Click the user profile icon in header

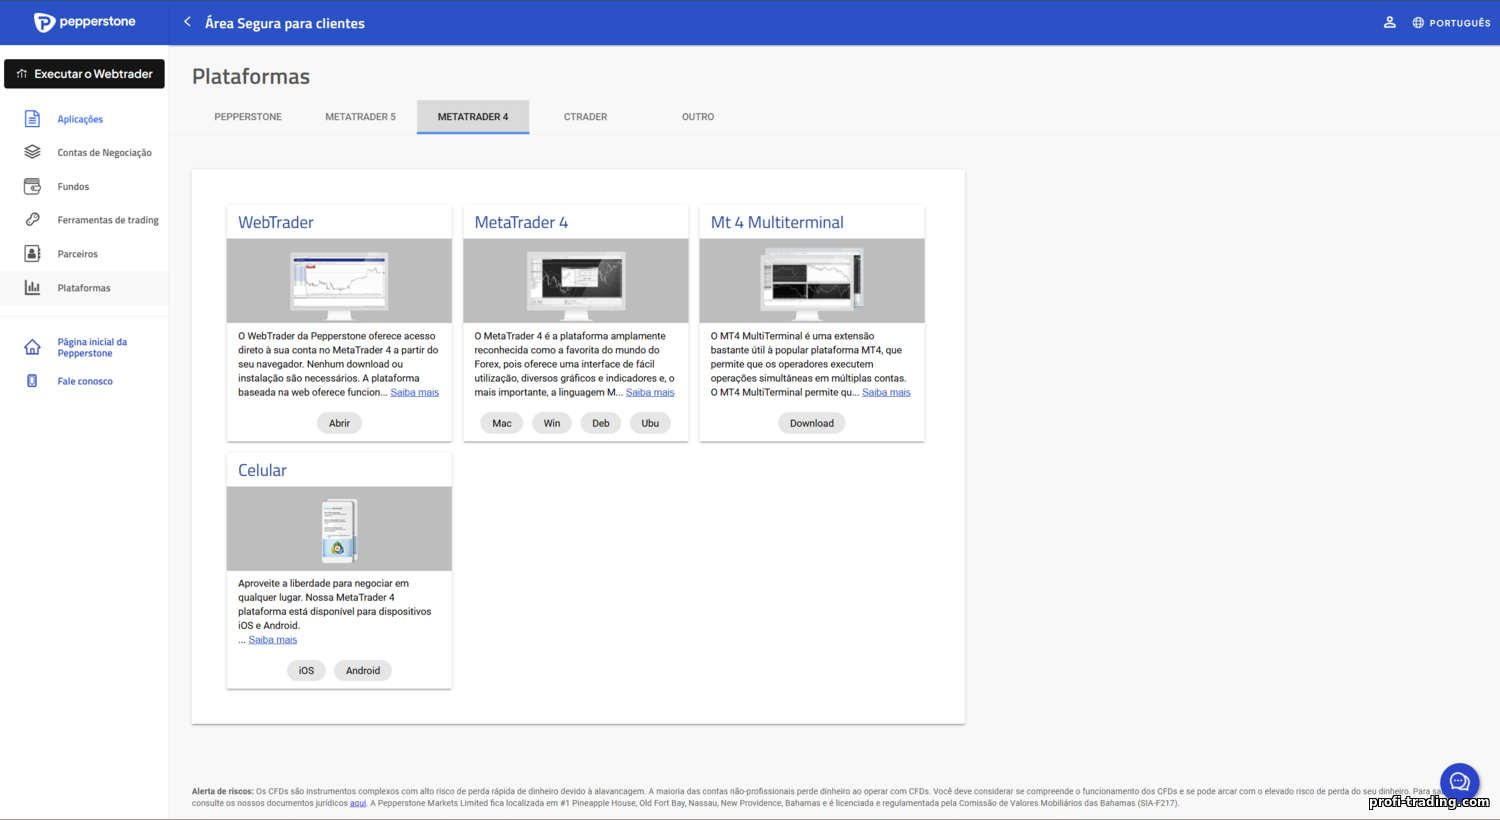pos(1389,22)
